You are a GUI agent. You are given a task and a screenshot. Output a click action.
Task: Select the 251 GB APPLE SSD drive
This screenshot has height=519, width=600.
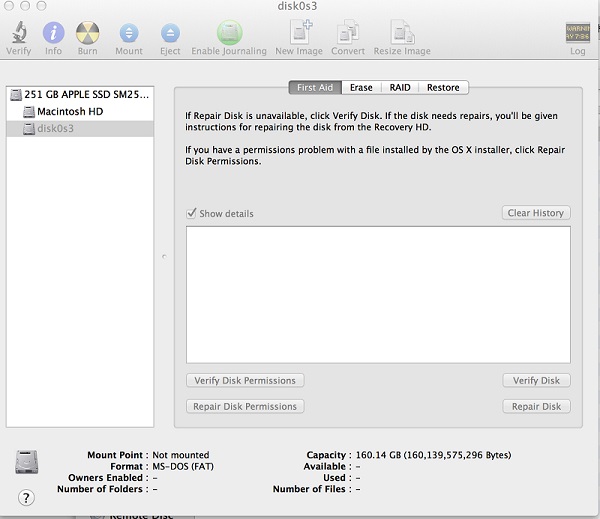pyautogui.click(x=80, y=95)
